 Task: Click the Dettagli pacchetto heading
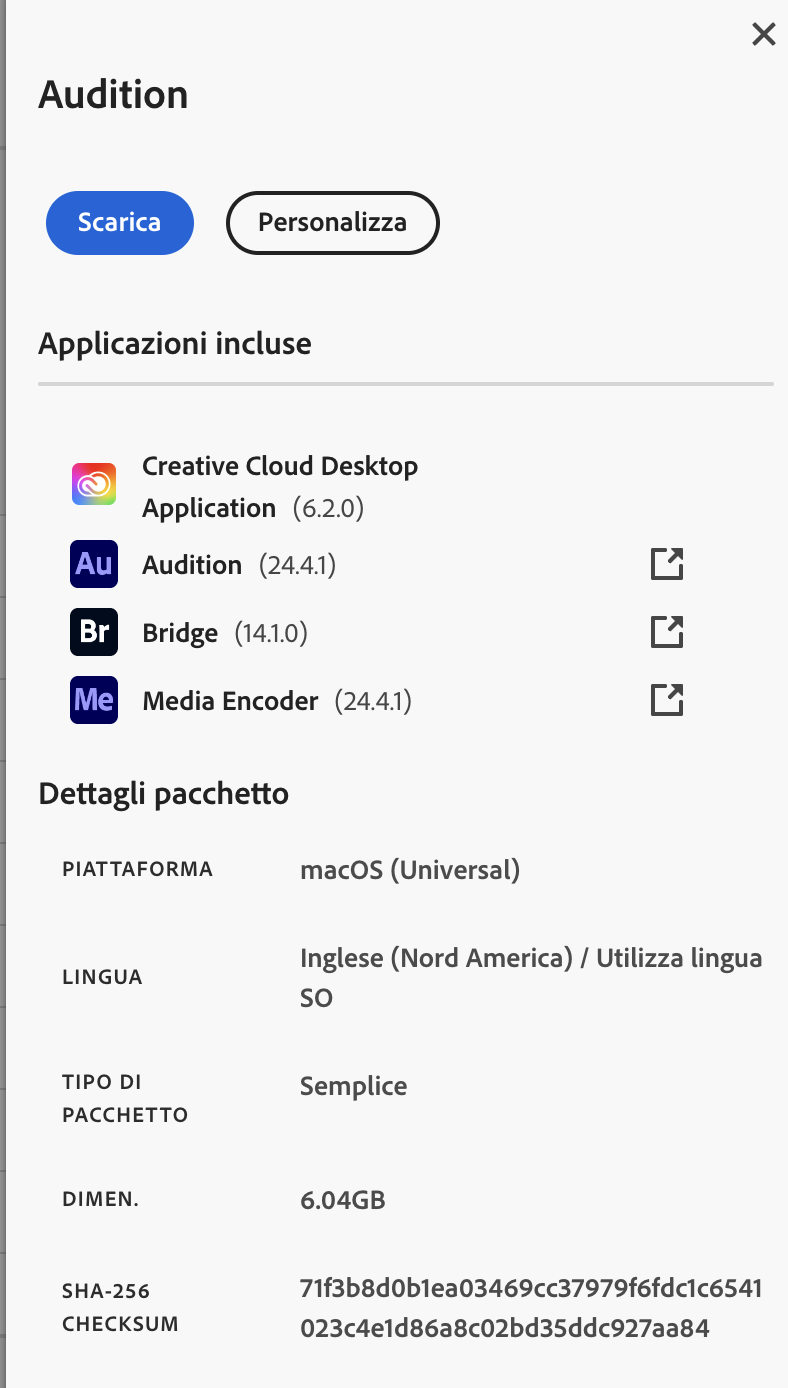(x=163, y=794)
